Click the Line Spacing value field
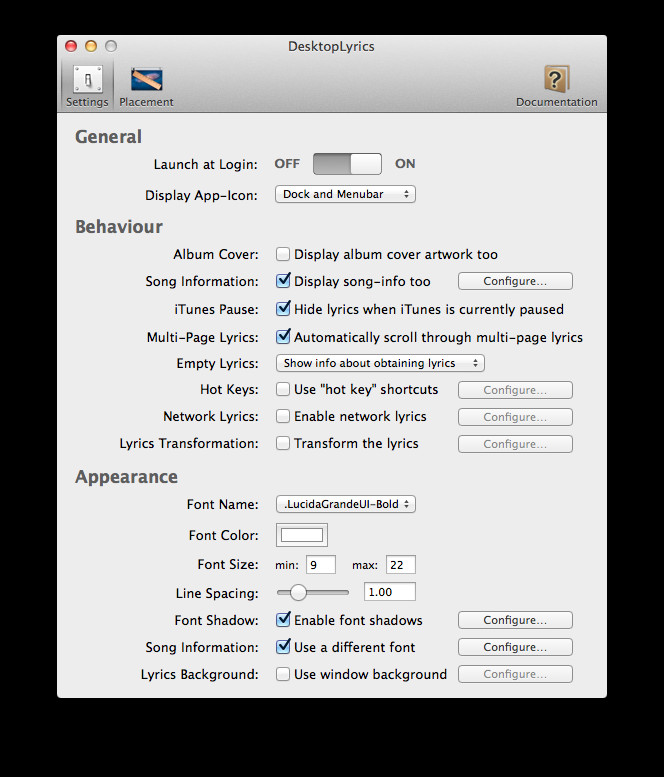The height and width of the screenshot is (777, 664). [x=389, y=592]
